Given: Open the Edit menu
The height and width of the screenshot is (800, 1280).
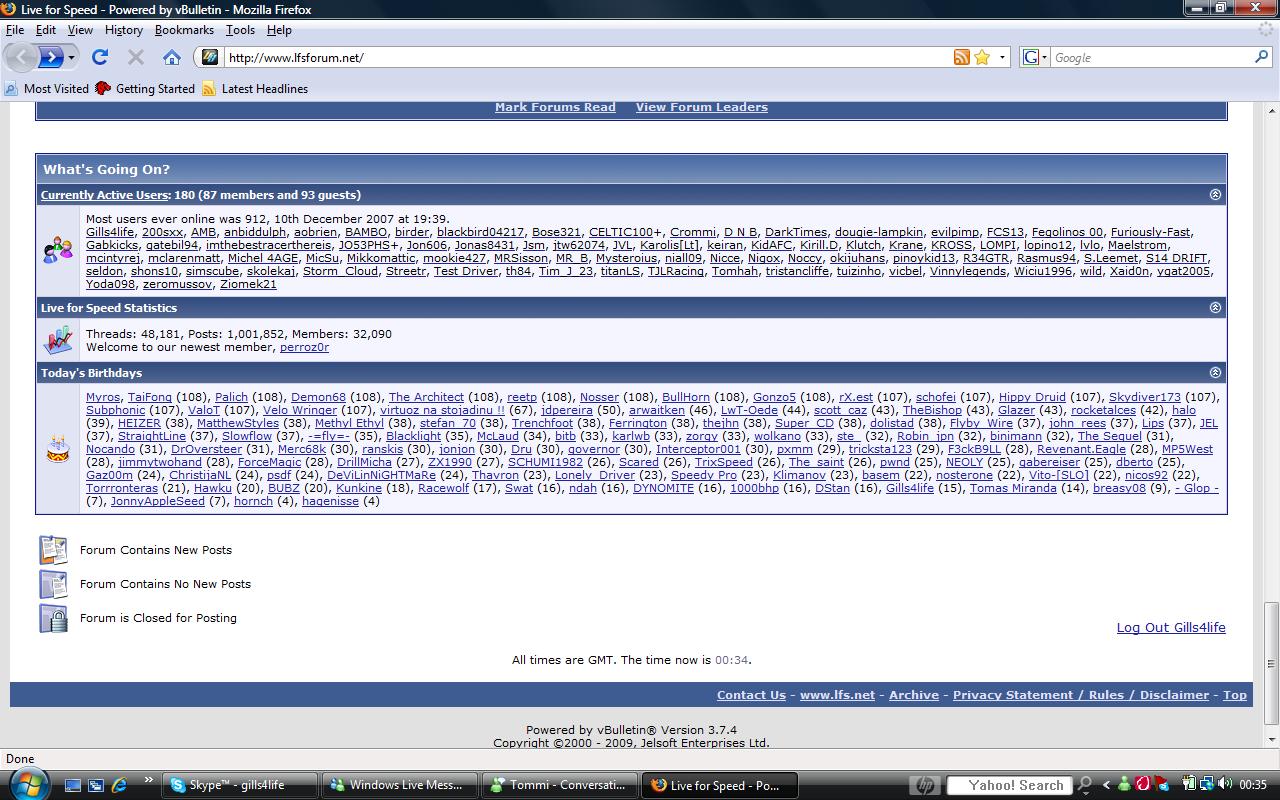Looking at the screenshot, I should (x=46, y=30).
